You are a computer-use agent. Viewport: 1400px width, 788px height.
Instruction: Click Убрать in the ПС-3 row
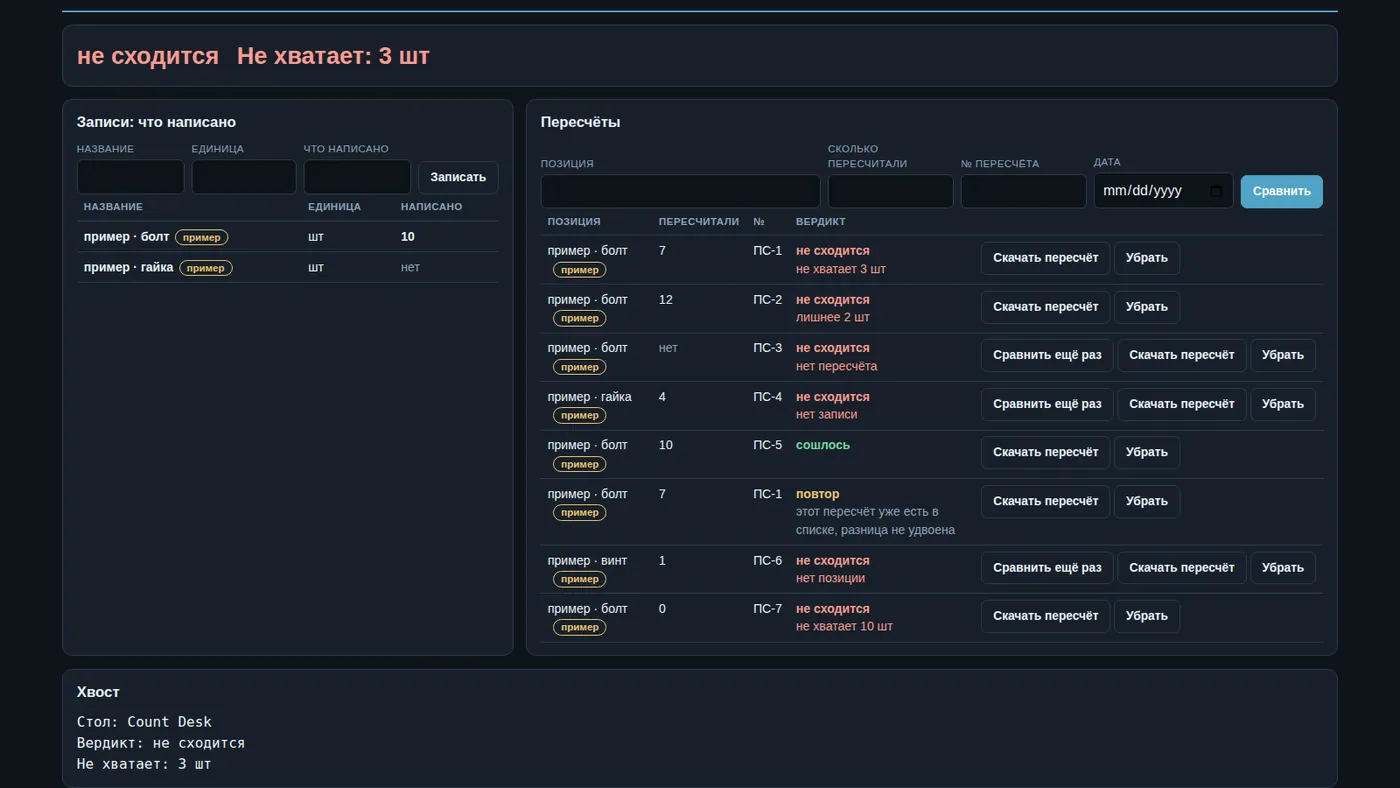pyautogui.click(x=1282, y=355)
